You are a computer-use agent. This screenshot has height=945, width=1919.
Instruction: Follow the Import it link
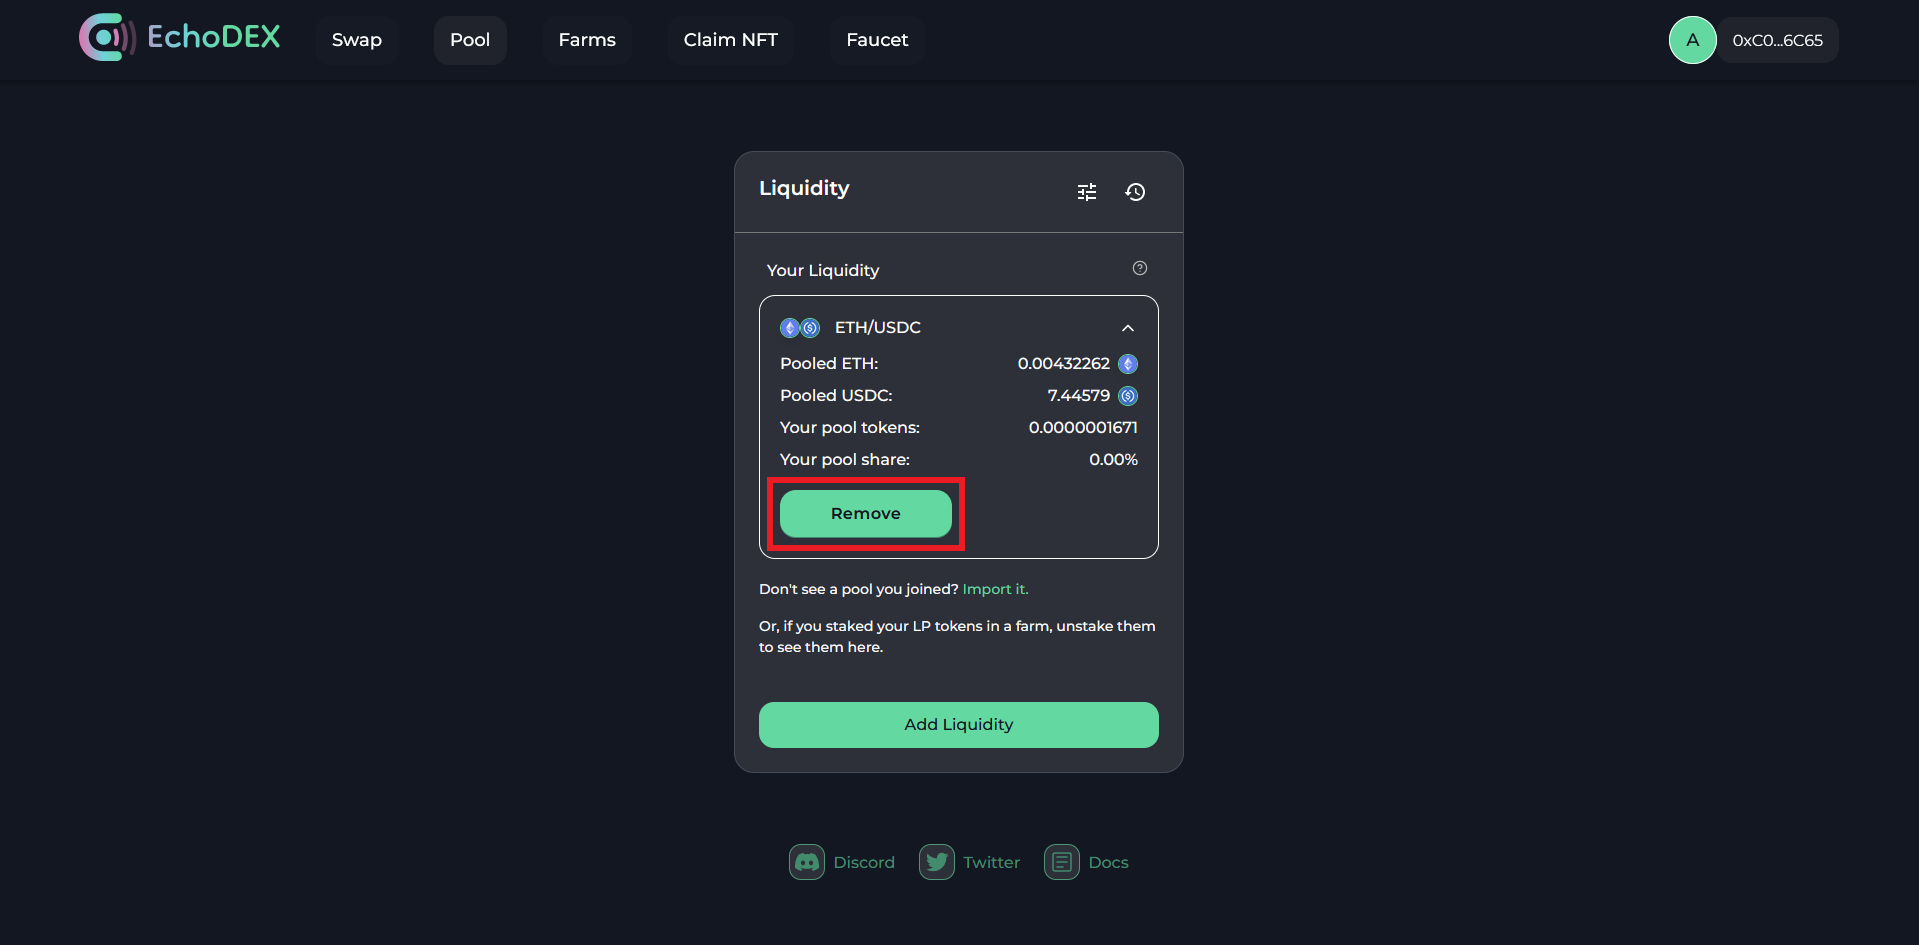(x=995, y=589)
